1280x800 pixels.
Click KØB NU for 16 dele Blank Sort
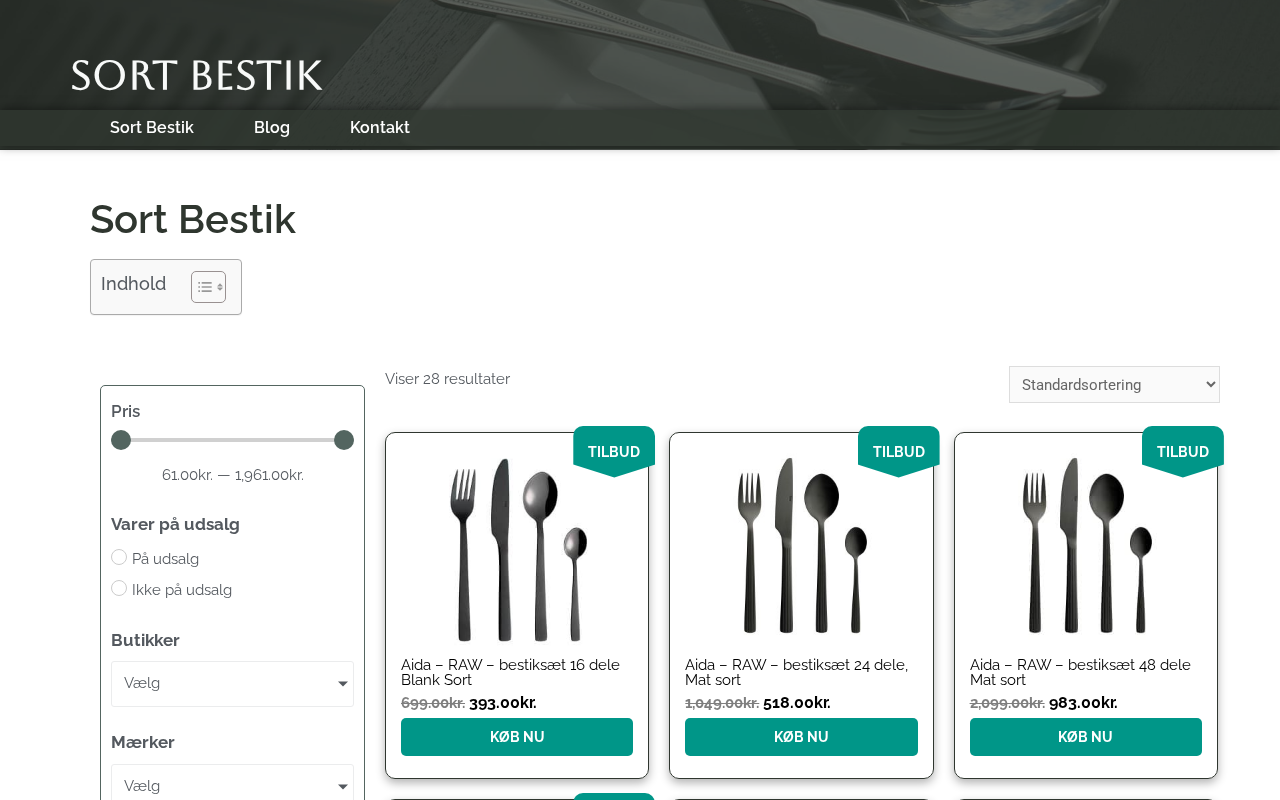pyautogui.click(x=517, y=737)
